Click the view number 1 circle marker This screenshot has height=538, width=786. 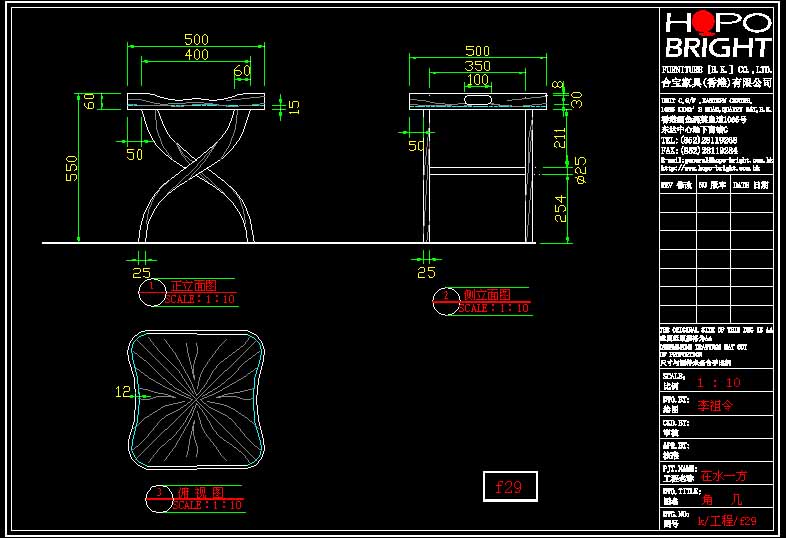(x=152, y=292)
